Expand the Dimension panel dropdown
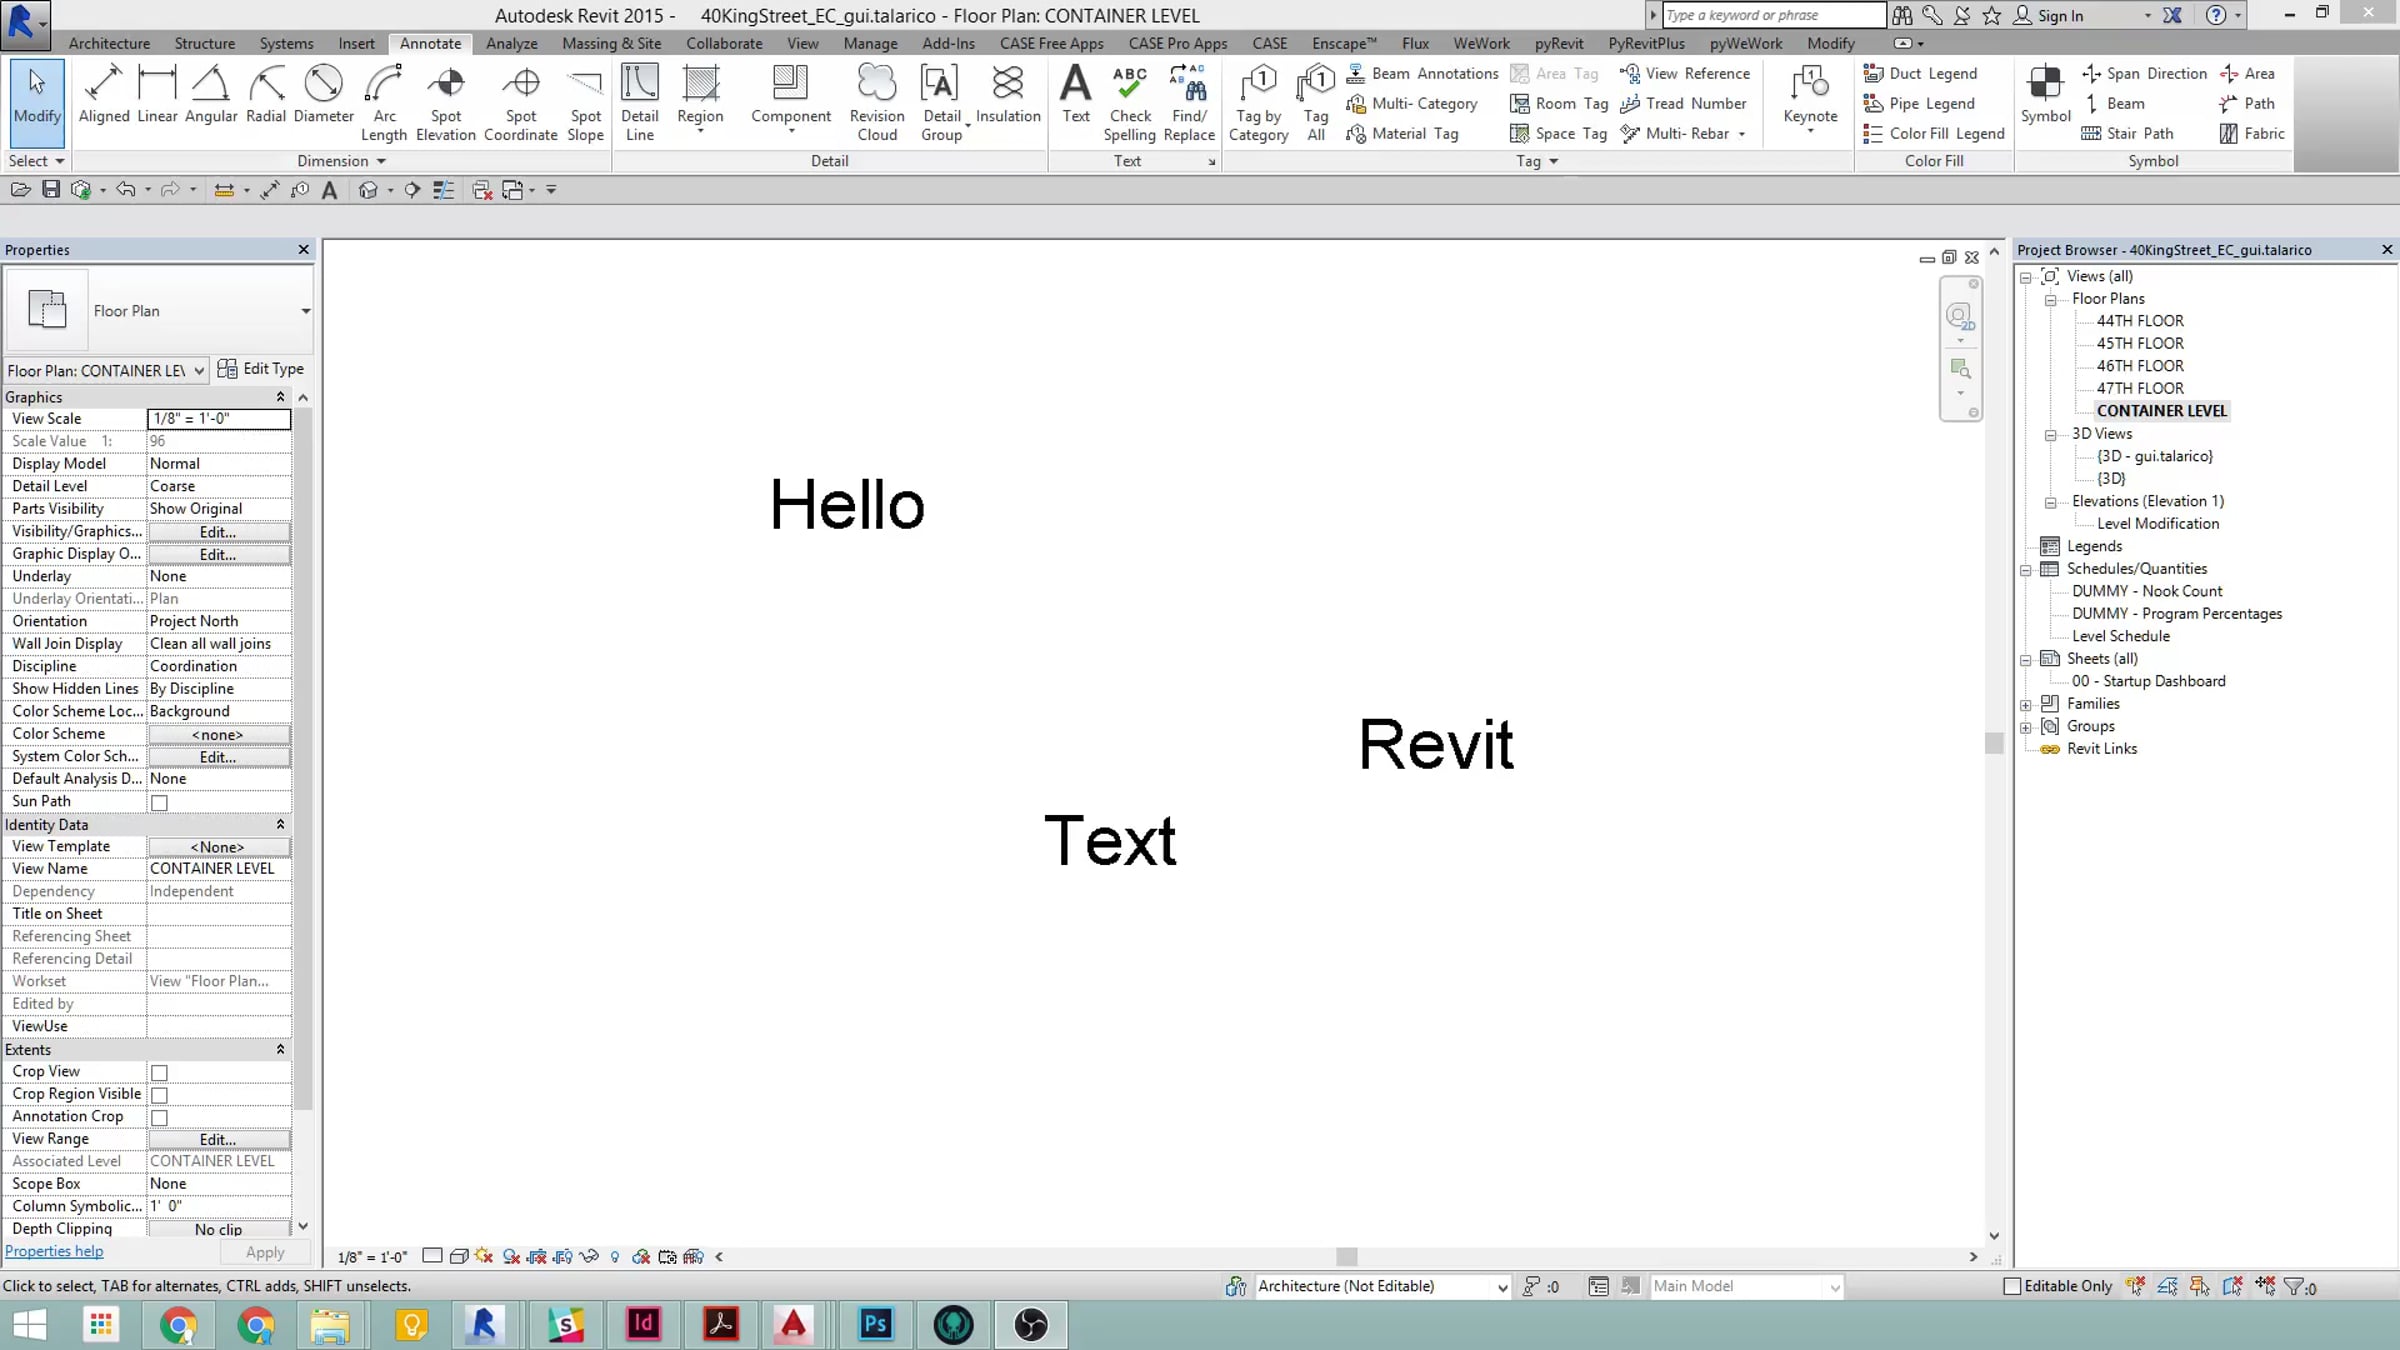2400x1350 pixels. click(x=381, y=161)
